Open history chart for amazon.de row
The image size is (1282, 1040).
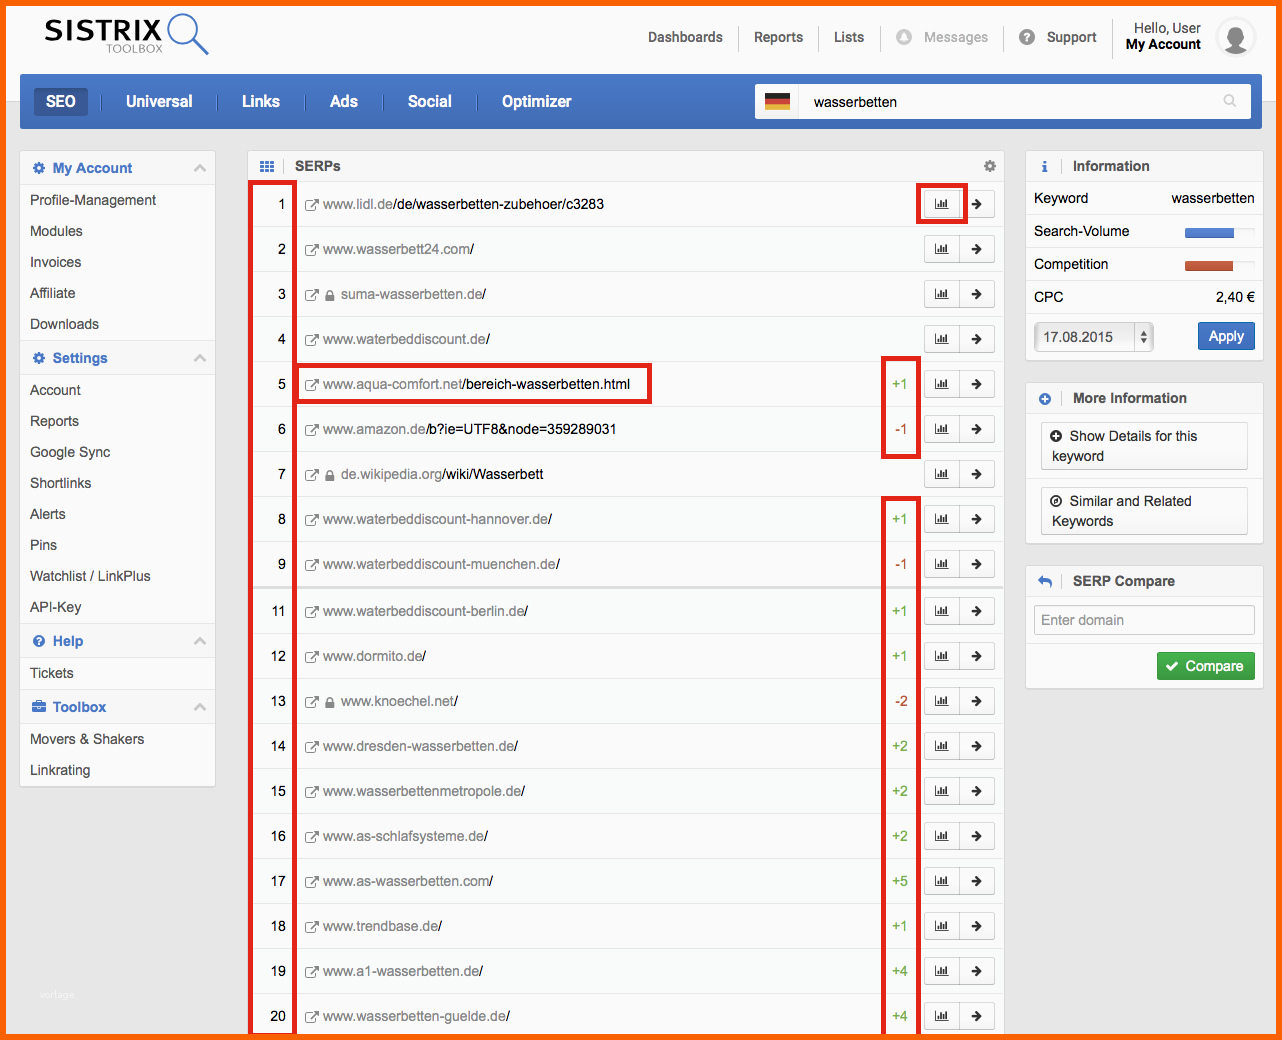point(942,429)
